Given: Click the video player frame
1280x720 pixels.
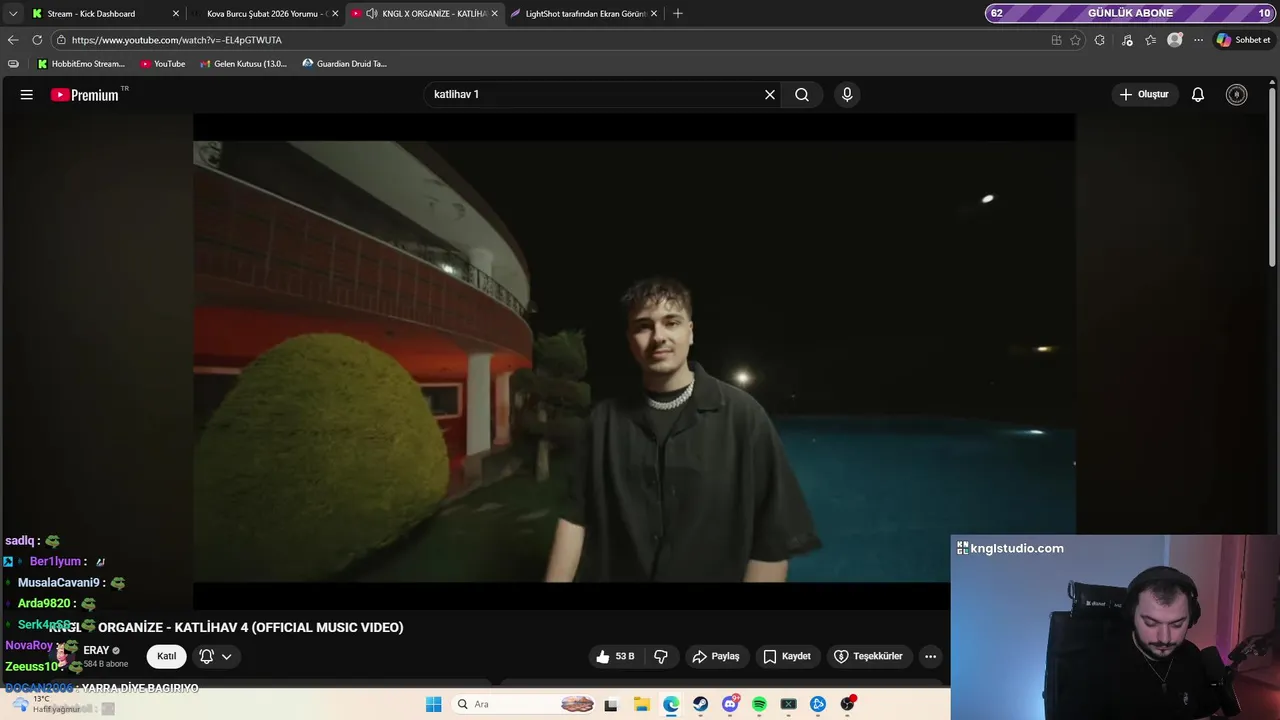Looking at the screenshot, I should click(x=634, y=361).
